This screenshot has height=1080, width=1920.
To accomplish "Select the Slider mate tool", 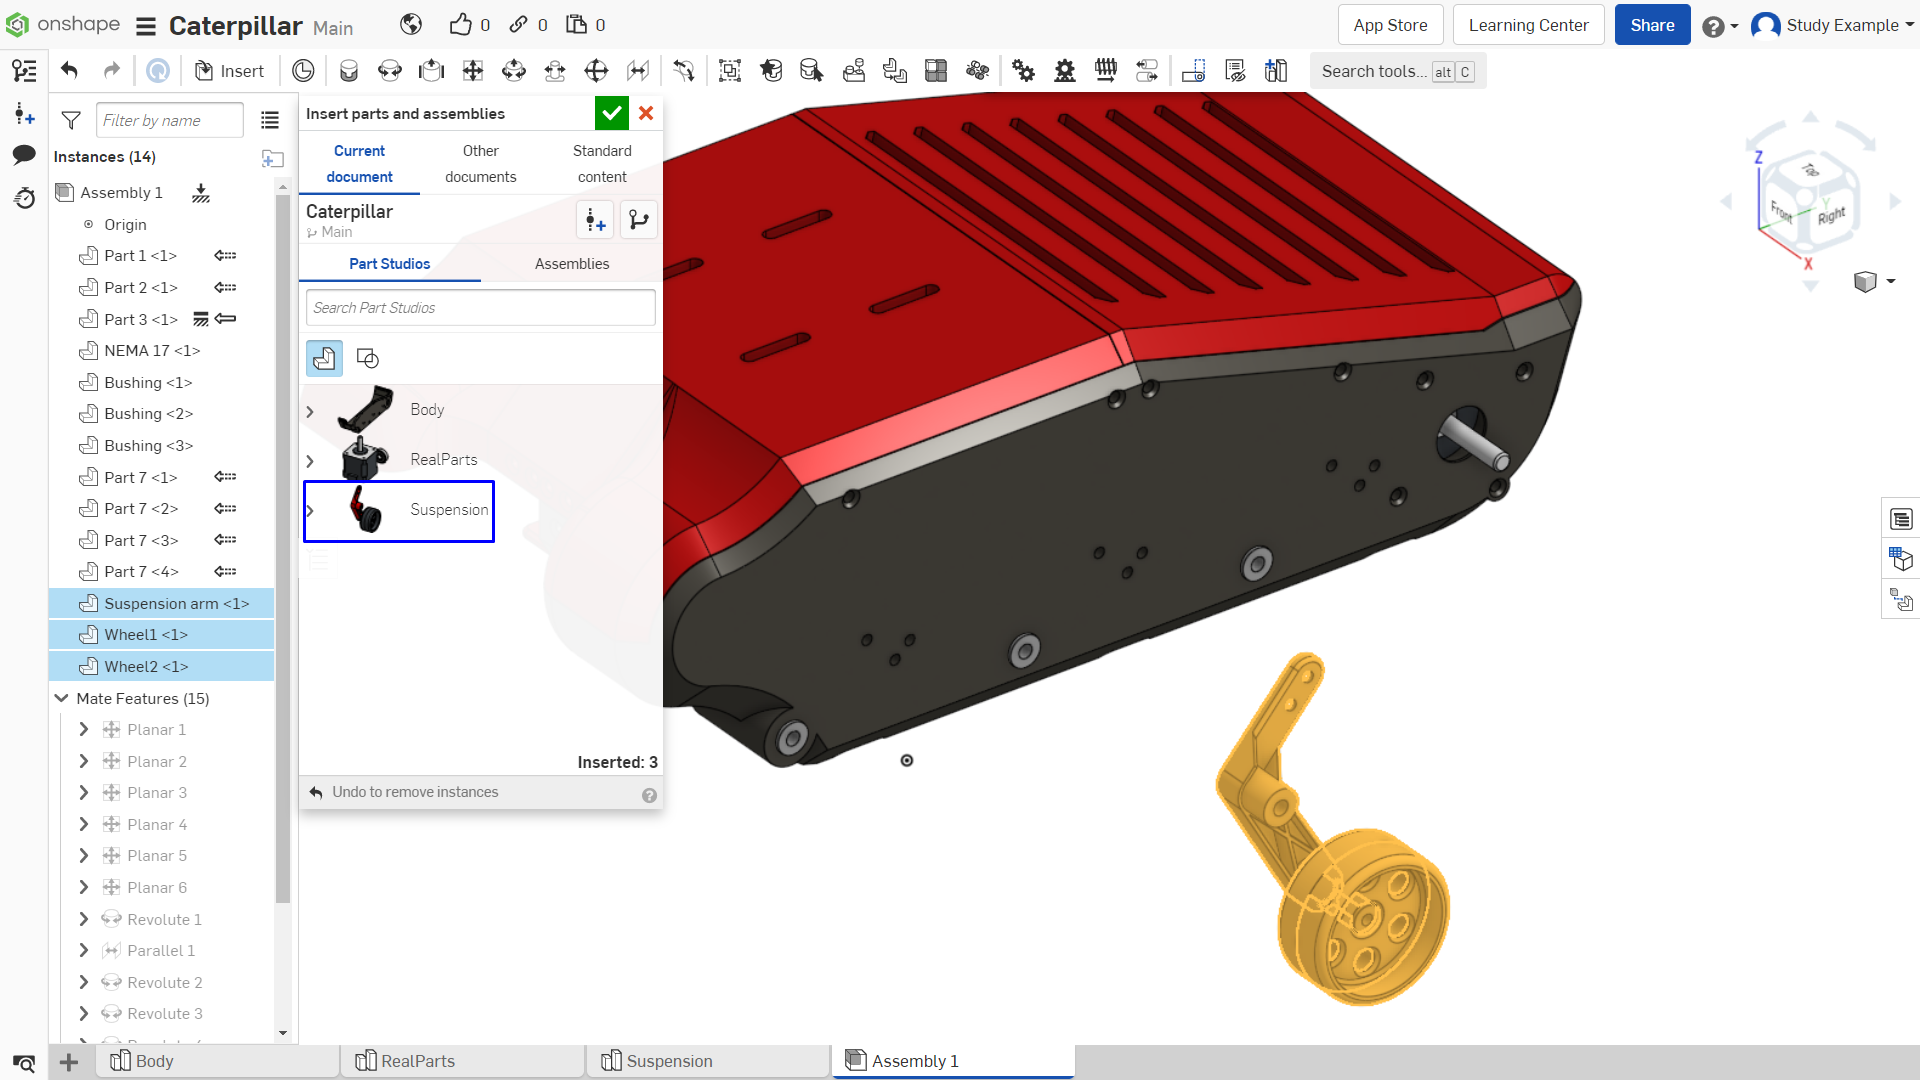I will tap(431, 71).
